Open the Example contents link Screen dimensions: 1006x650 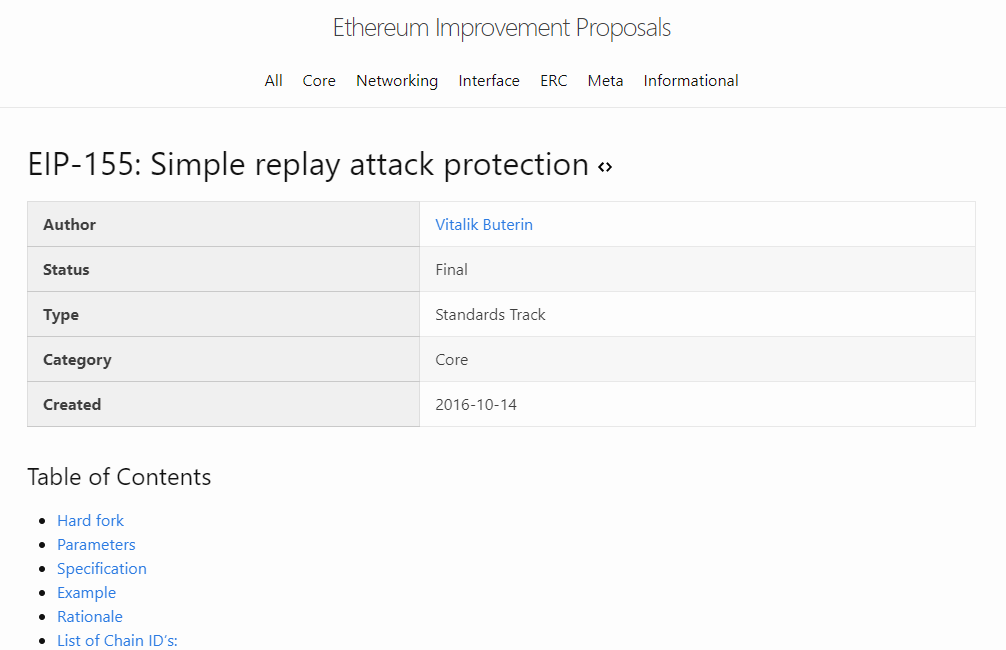[86, 593]
